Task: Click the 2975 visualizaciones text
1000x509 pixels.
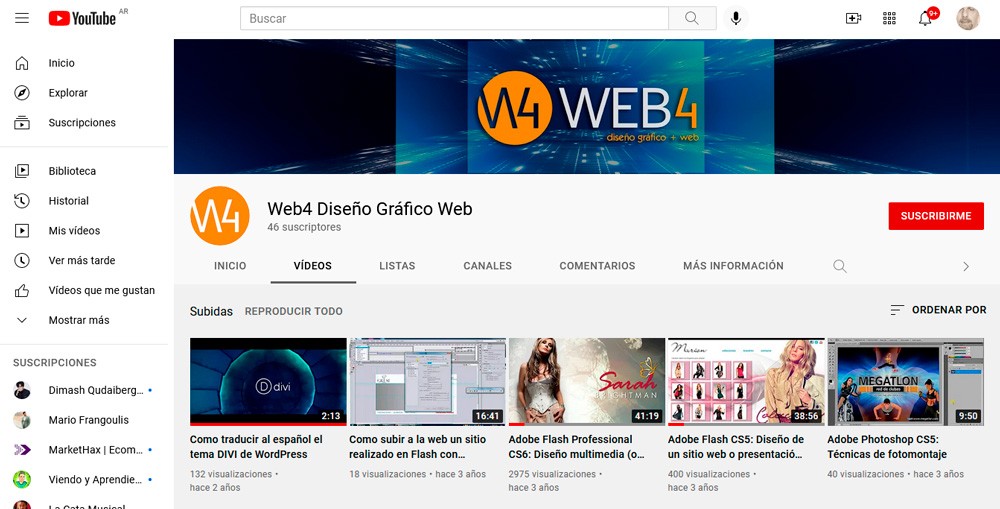Action: pyautogui.click(x=552, y=474)
